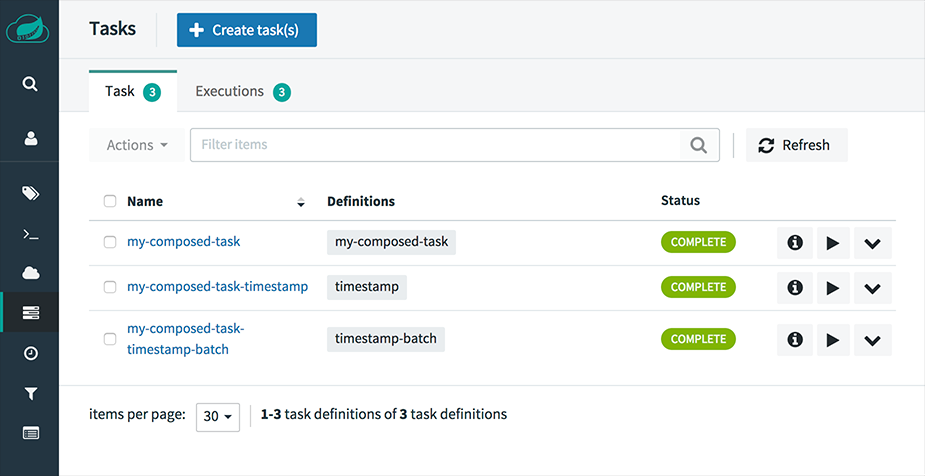Tick the checkbox for my-composed-task
This screenshot has width=925, height=476.
point(110,242)
